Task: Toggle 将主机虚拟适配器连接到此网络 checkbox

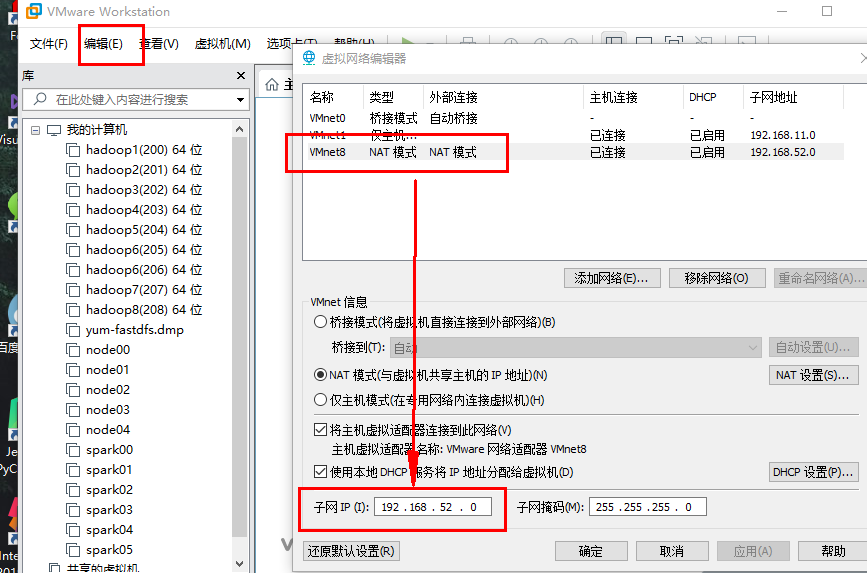Action: pyautogui.click(x=320, y=430)
